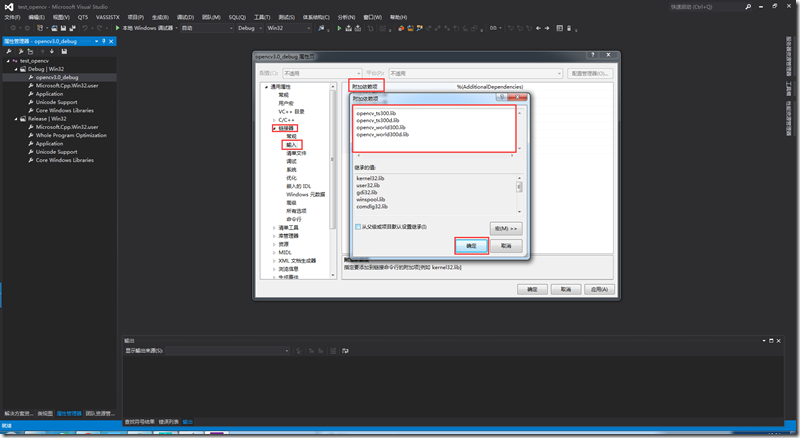Click the opencv_world300d.lib line
The height and width of the screenshot is (438, 800).
383,135
